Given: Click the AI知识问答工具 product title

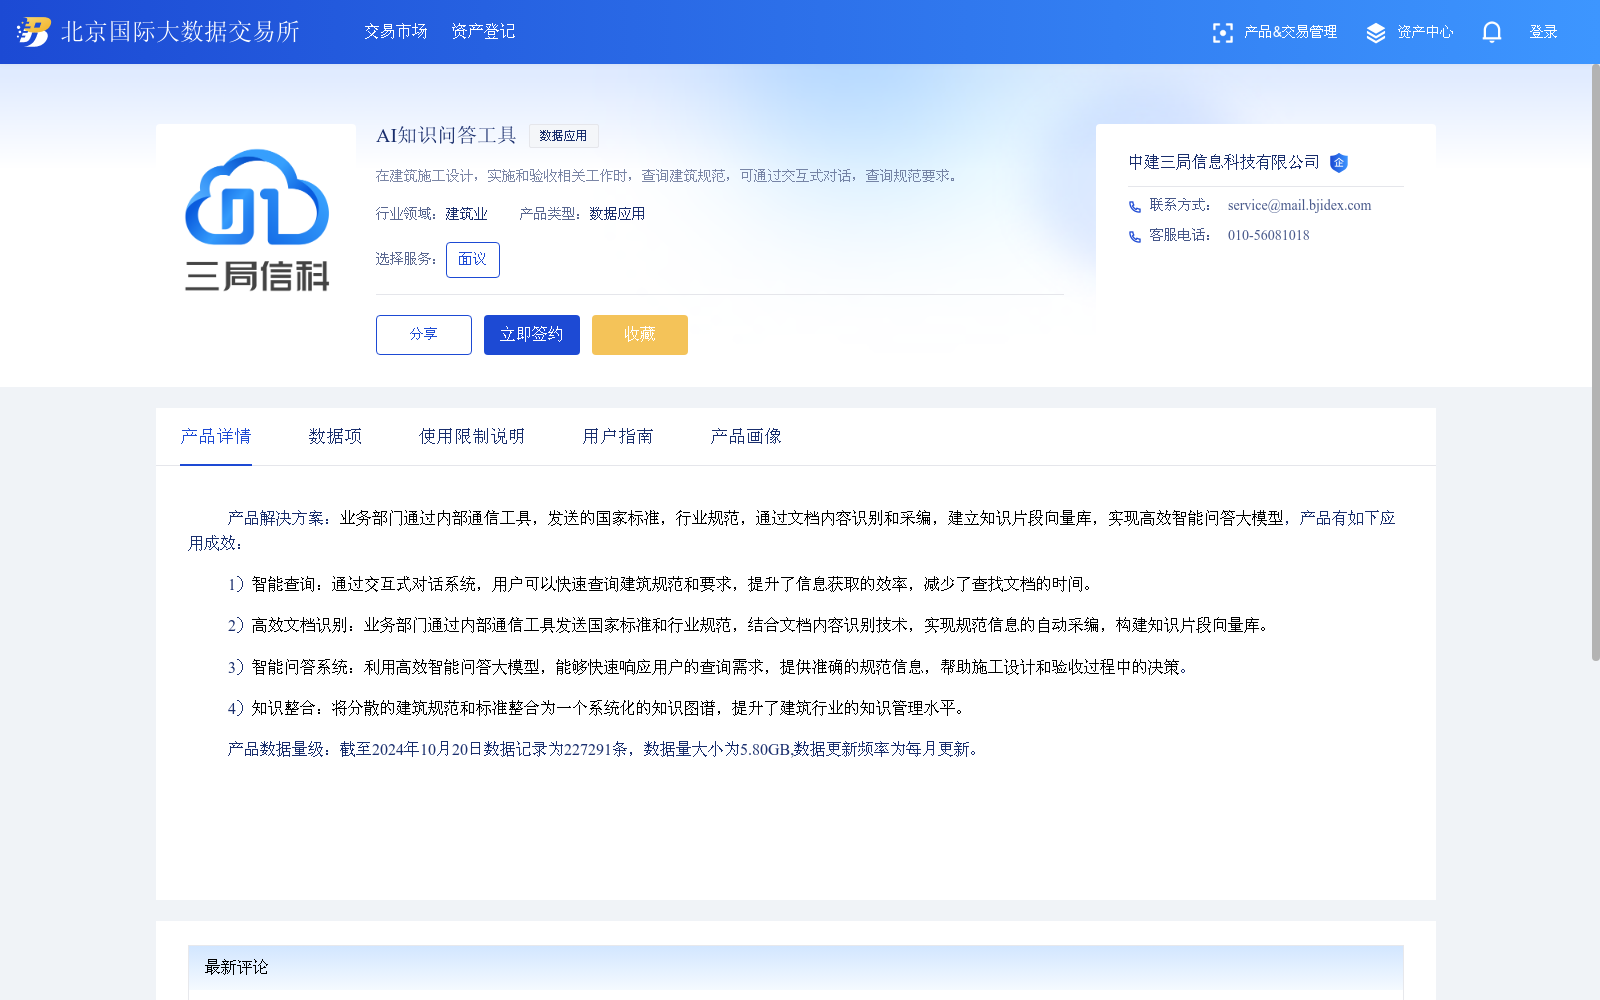Looking at the screenshot, I should (x=446, y=136).
